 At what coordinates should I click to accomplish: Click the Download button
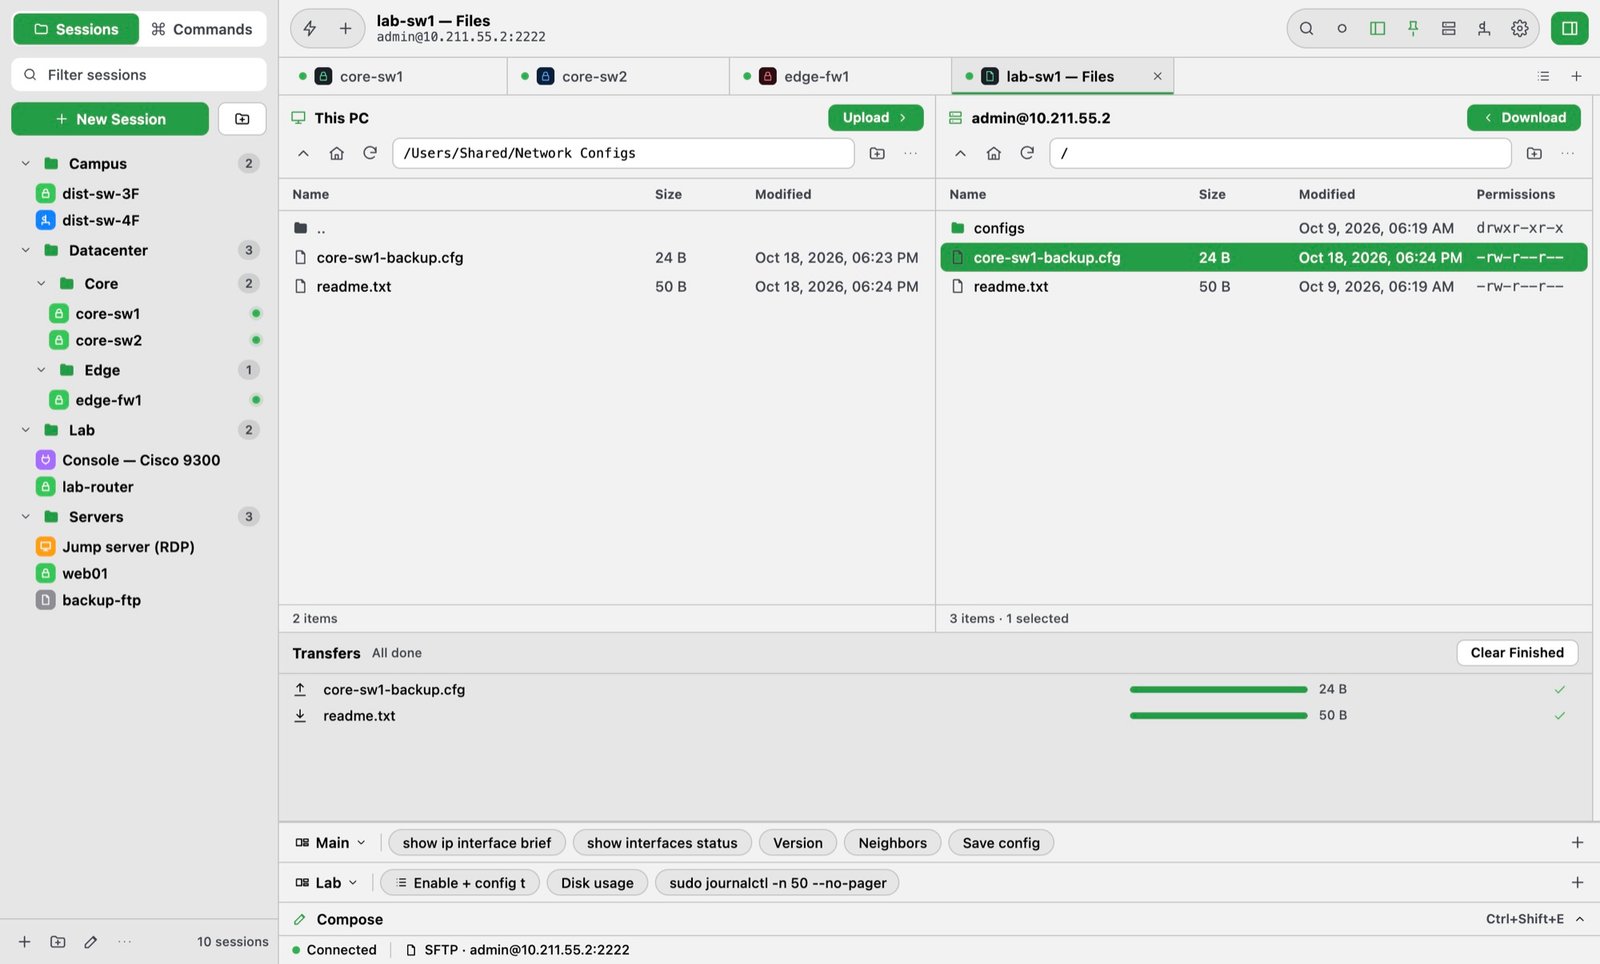tap(1523, 118)
